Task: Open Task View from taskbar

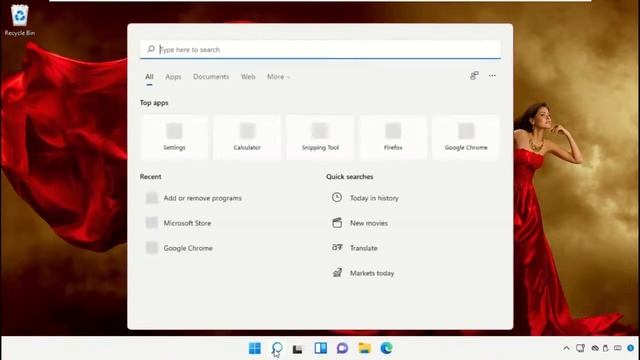Action: point(298,349)
